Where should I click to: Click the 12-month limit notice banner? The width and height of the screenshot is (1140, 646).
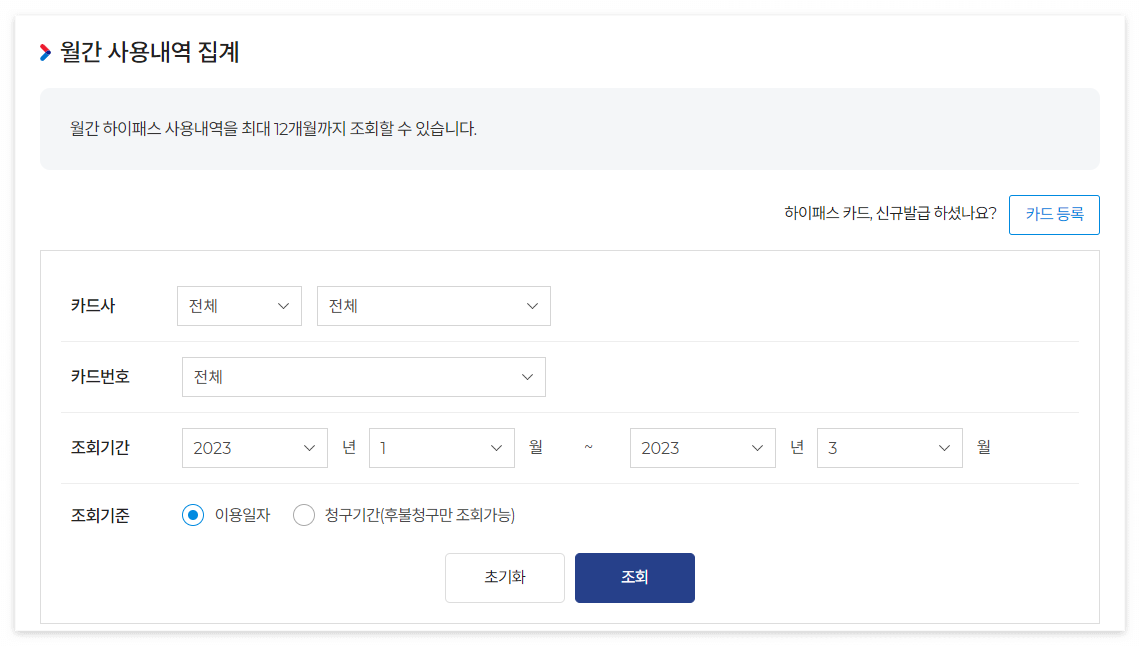[x=570, y=129]
